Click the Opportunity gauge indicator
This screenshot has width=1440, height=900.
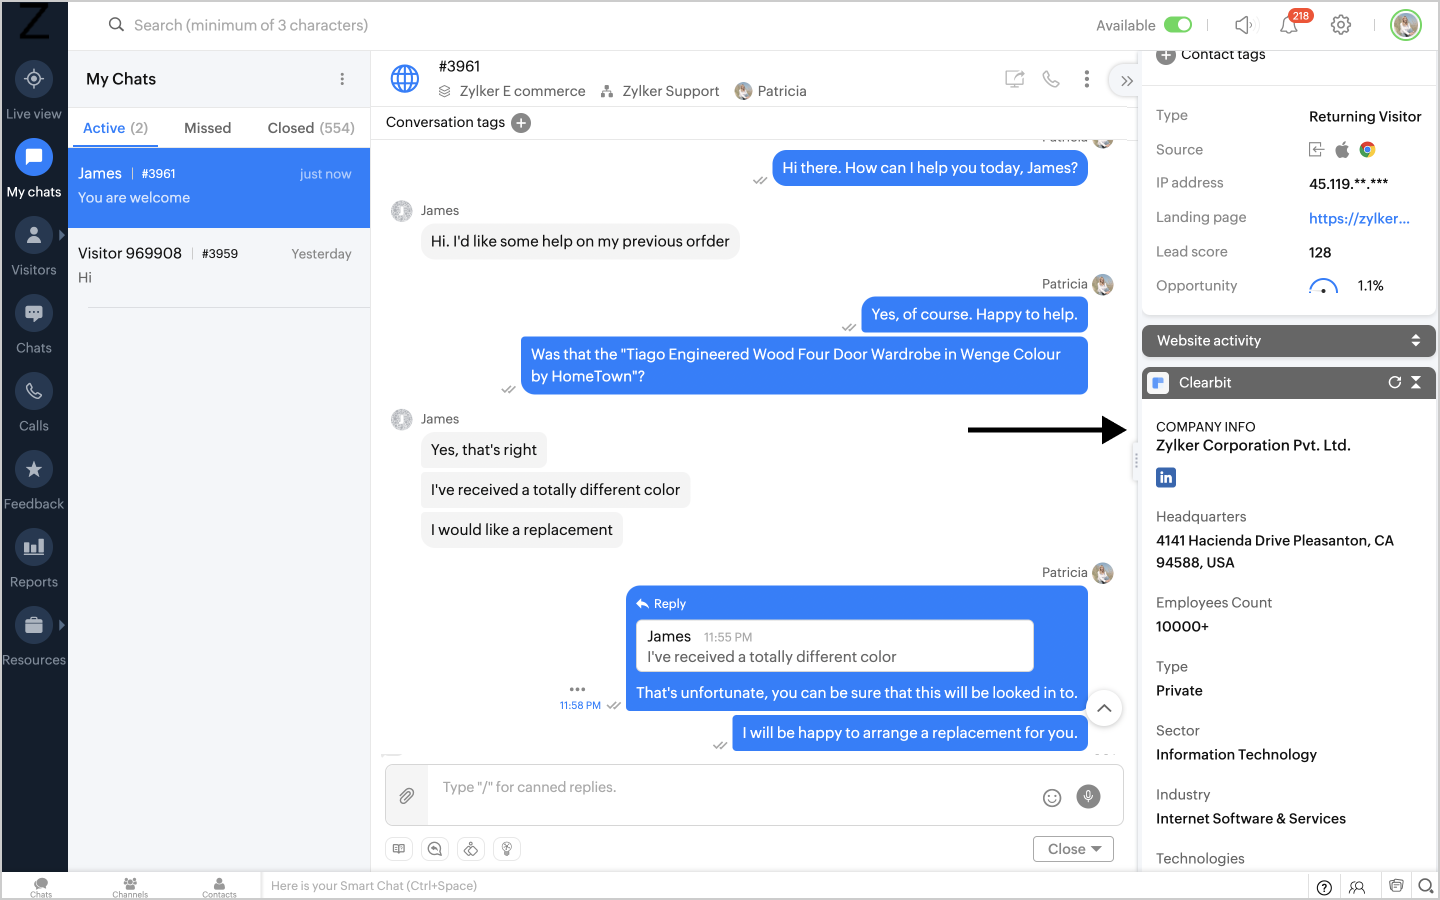coord(1323,286)
